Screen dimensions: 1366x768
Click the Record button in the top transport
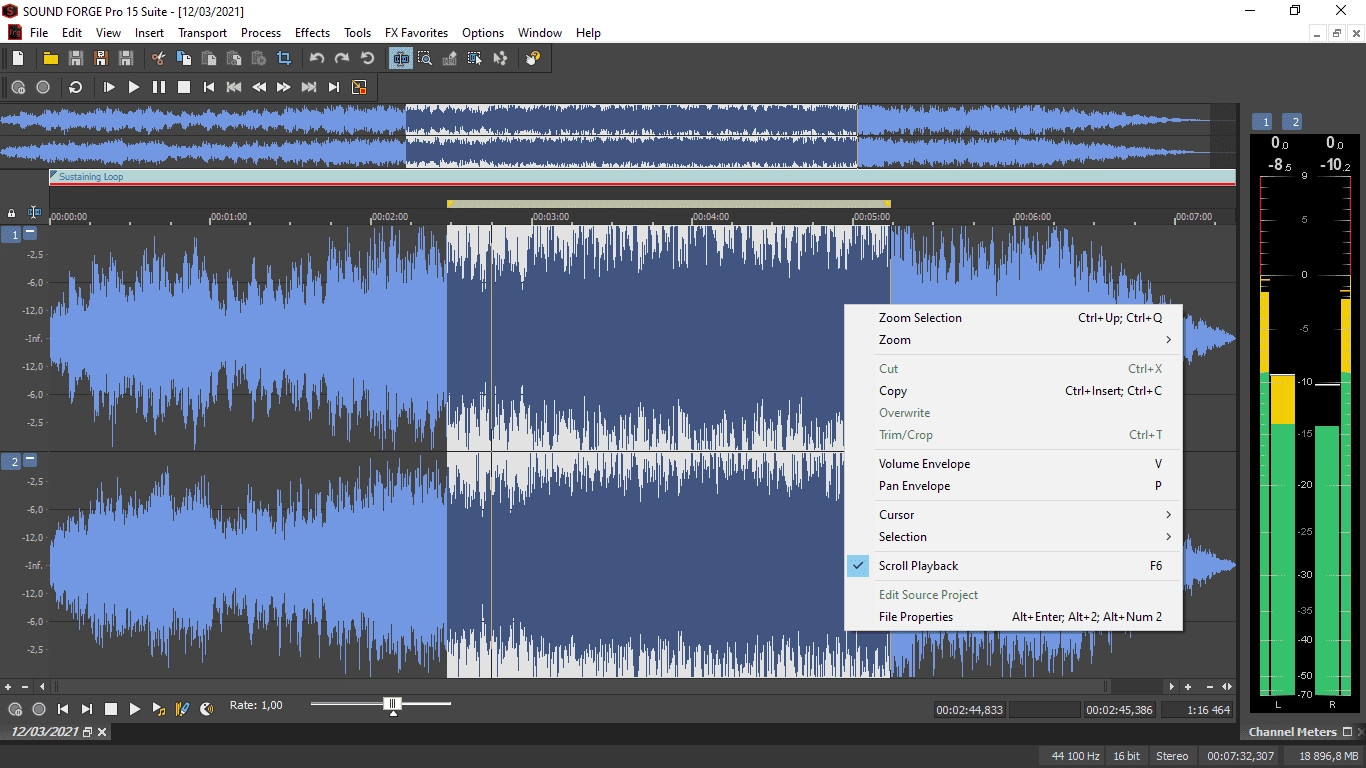pyautogui.click(x=43, y=87)
